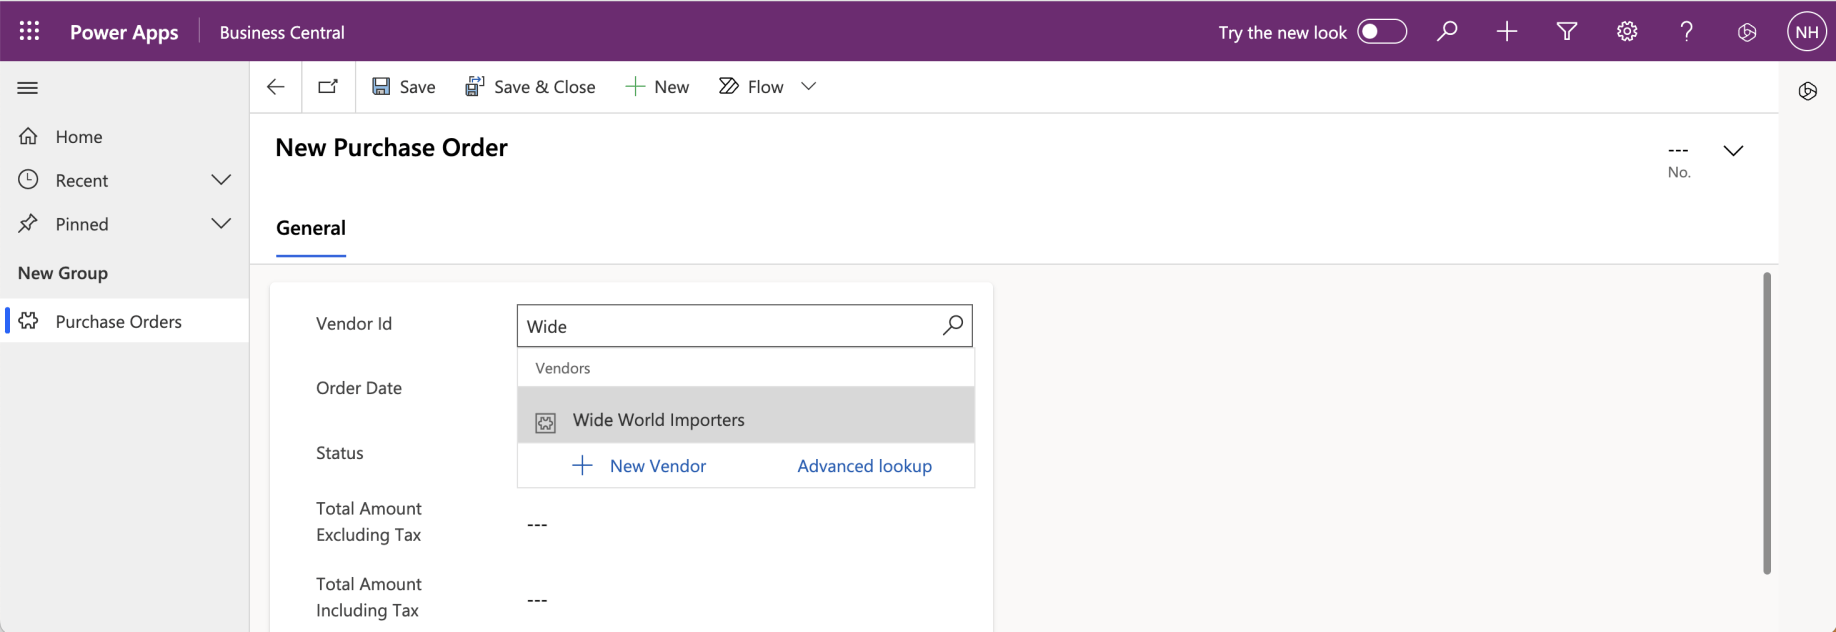Open the Power Apps app launcher grid
The image size is (1836, 632).
pos(29,32)
